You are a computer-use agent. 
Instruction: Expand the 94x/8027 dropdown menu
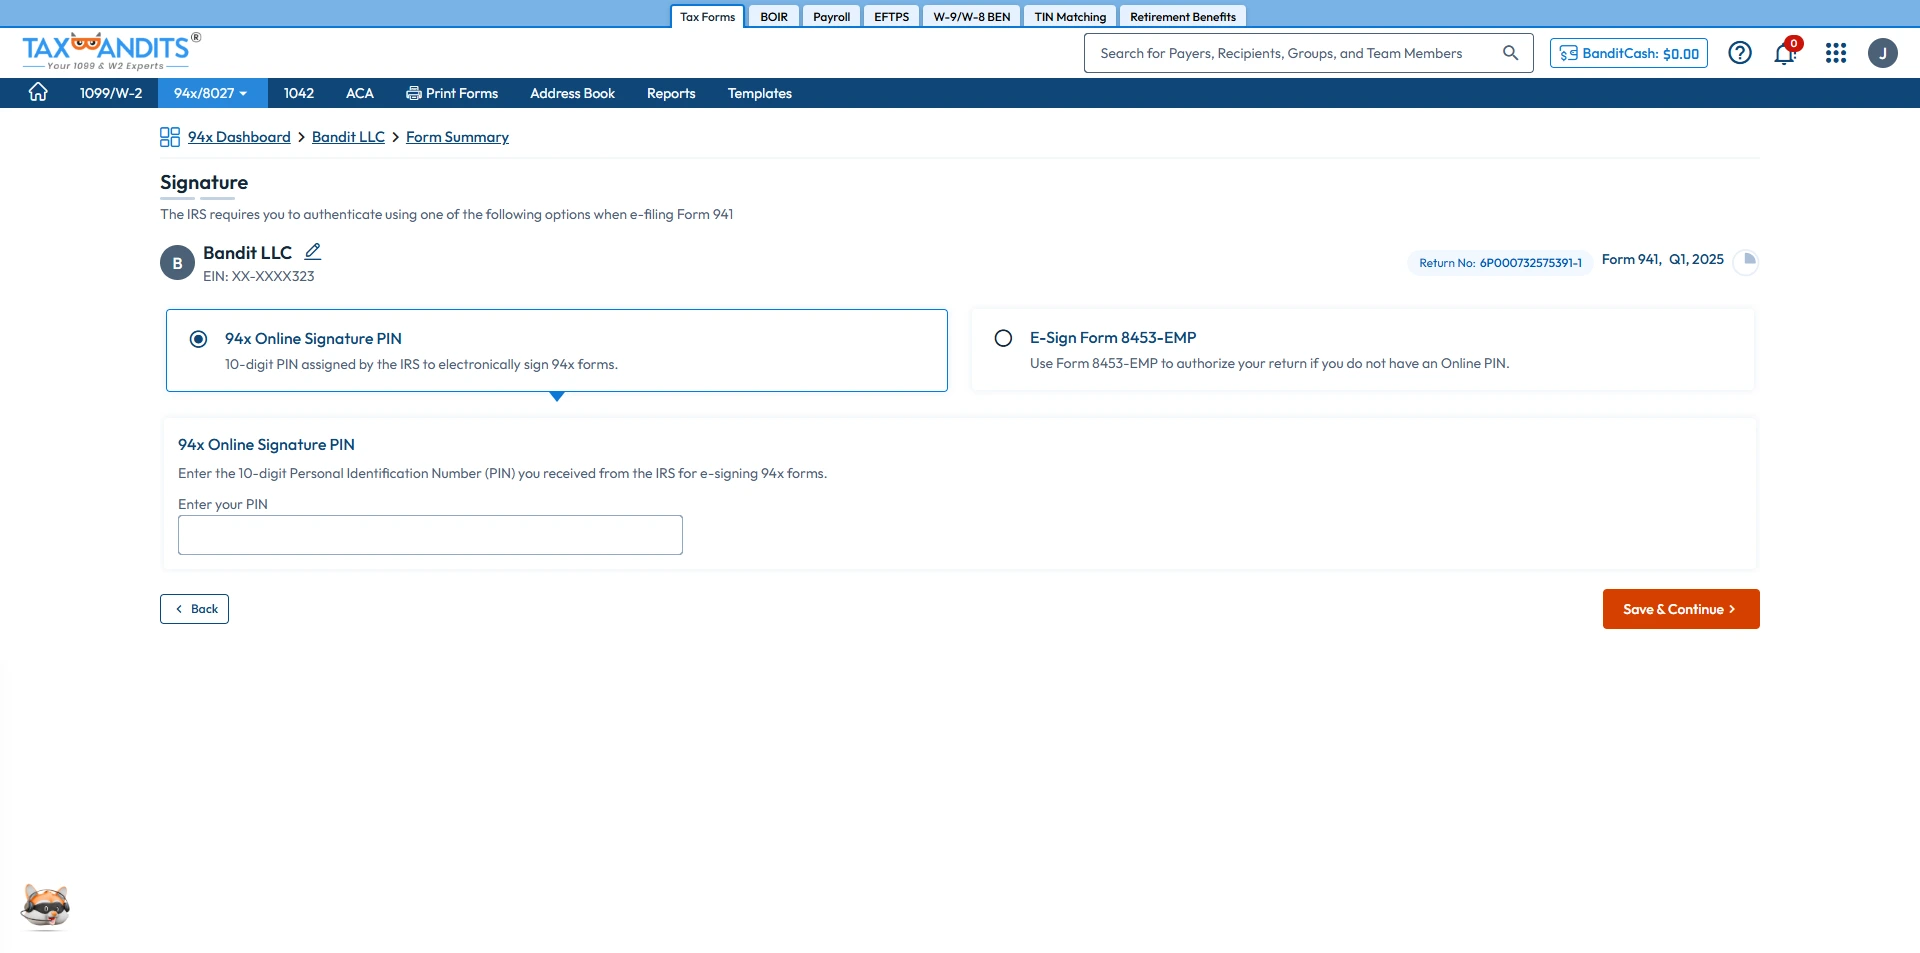pos(211,93)
